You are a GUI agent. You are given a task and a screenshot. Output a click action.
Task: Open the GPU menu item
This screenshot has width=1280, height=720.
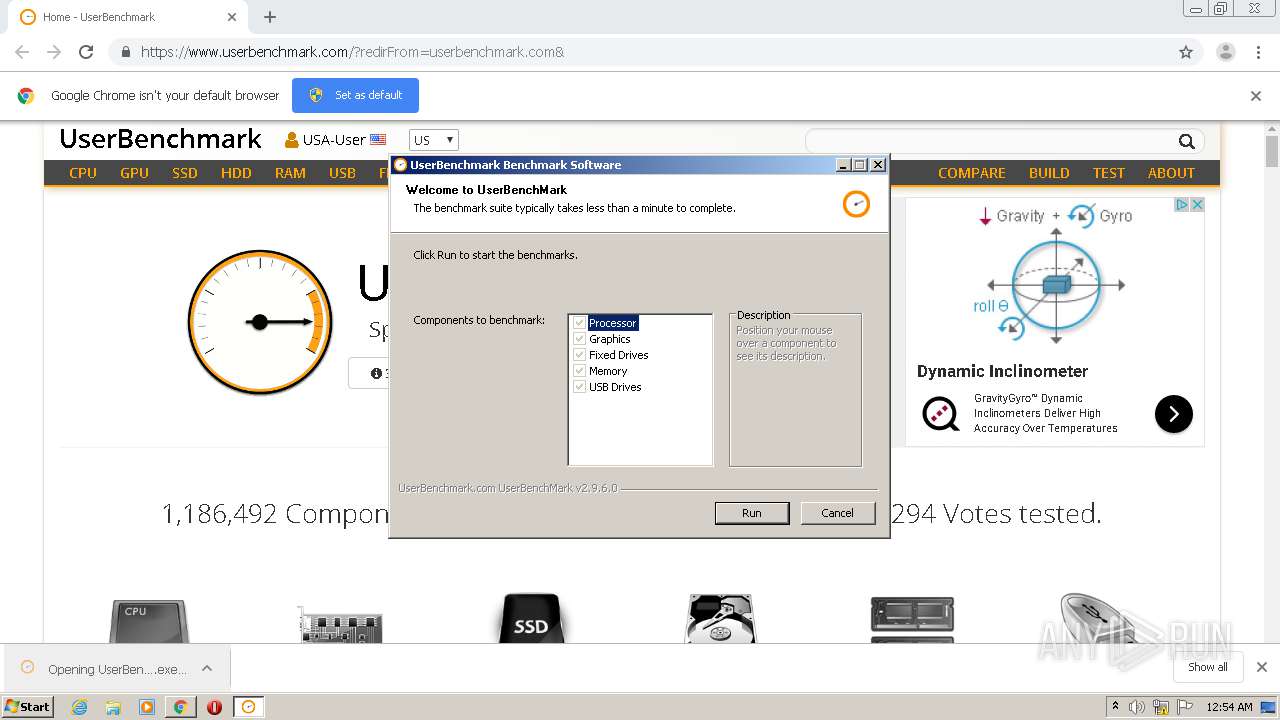[x=134, y=173]
